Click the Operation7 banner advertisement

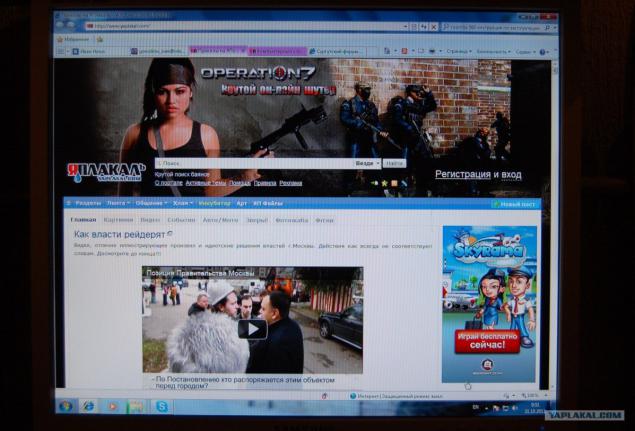pyautogui.click(x=283, y=109)
